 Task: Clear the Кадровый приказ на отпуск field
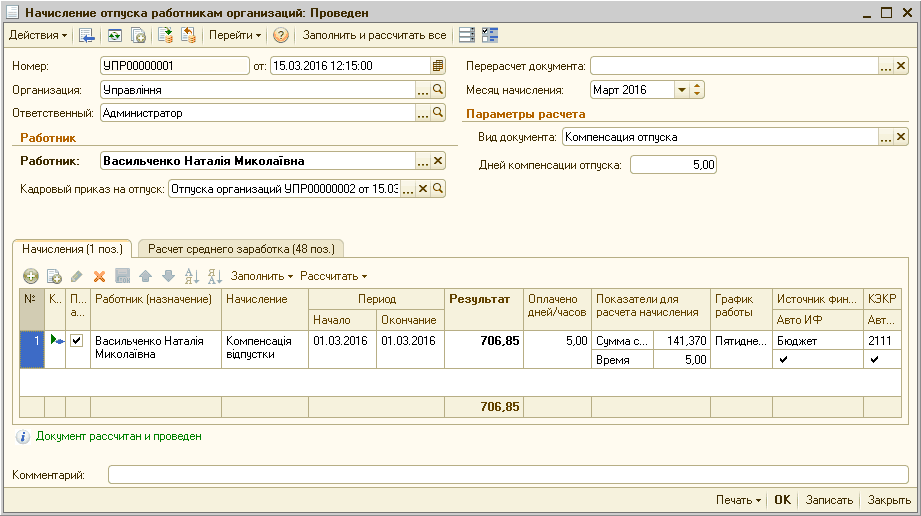pos(423,189)
